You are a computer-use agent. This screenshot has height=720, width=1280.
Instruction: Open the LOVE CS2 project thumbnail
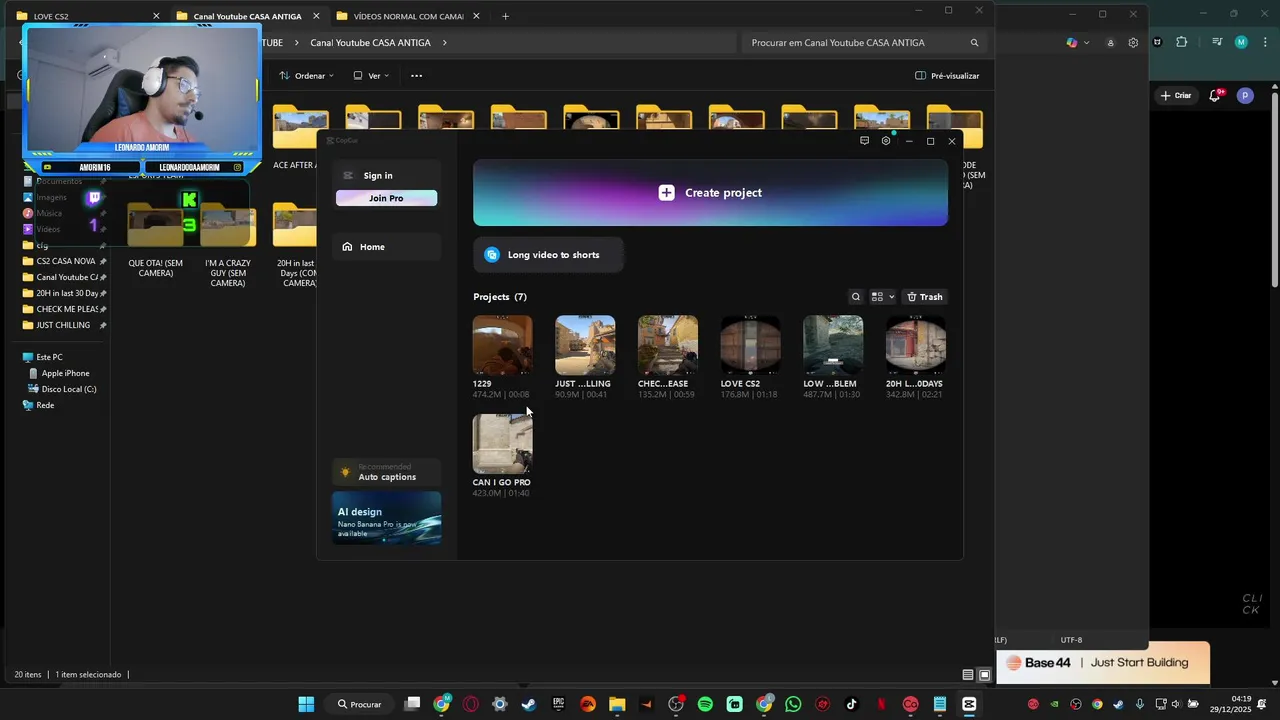[x=751, y=345]
